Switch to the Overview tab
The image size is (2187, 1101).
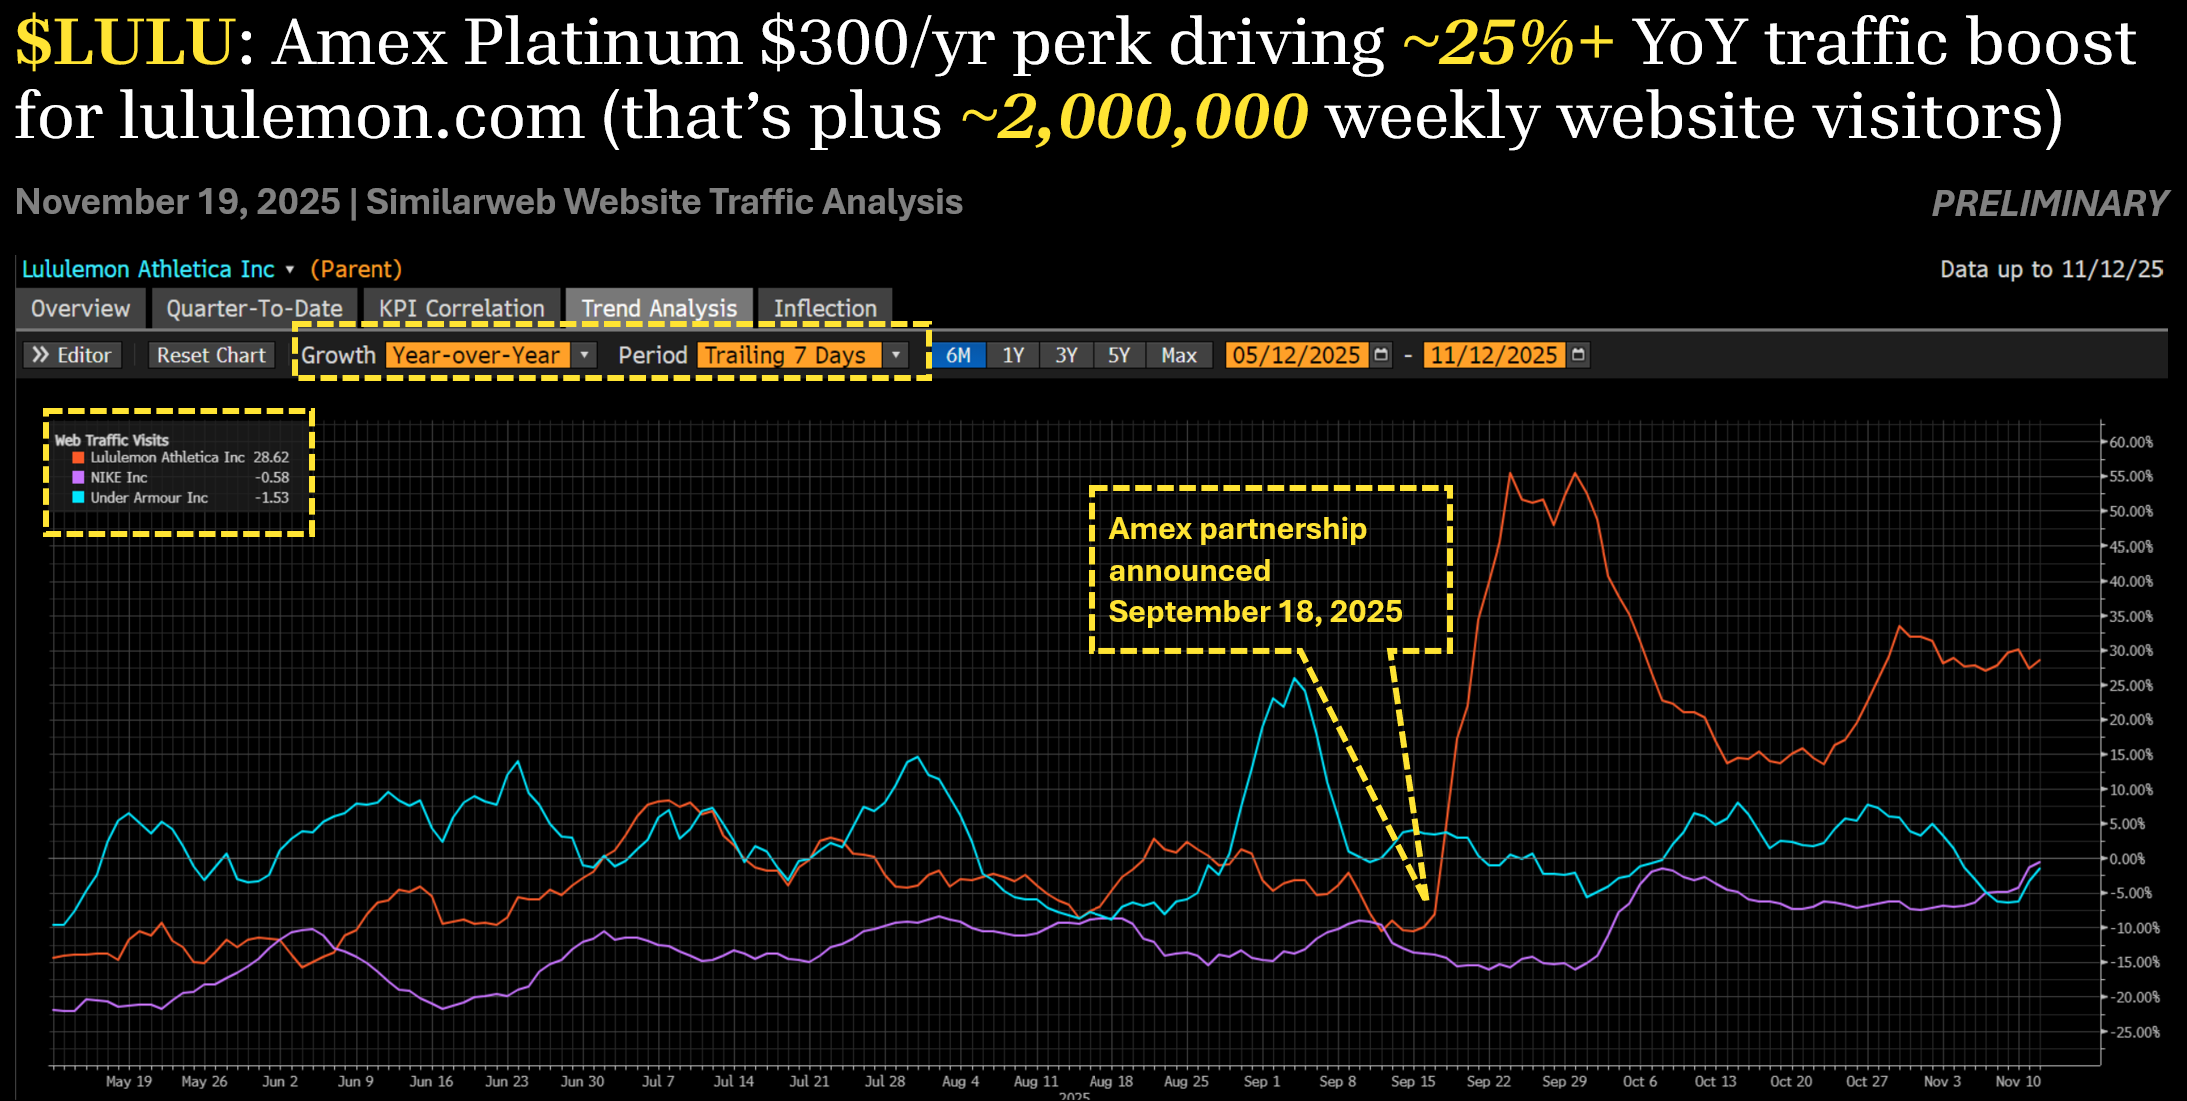click(x=80, y=308)
